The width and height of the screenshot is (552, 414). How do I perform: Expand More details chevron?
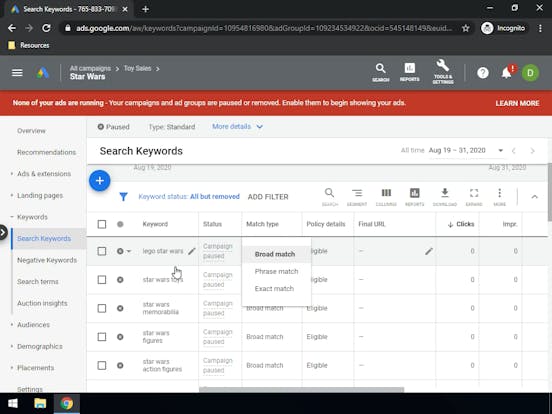pos(260,127)
